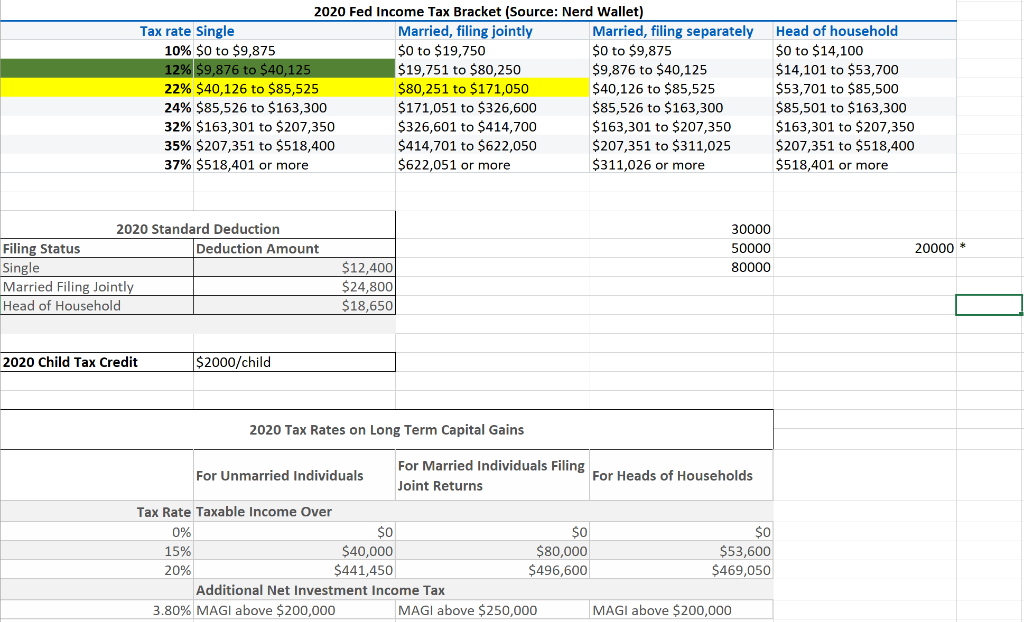Select cell '$207,351 to $311,025'
Viewport: 1024px width, 622px height.
682,145
